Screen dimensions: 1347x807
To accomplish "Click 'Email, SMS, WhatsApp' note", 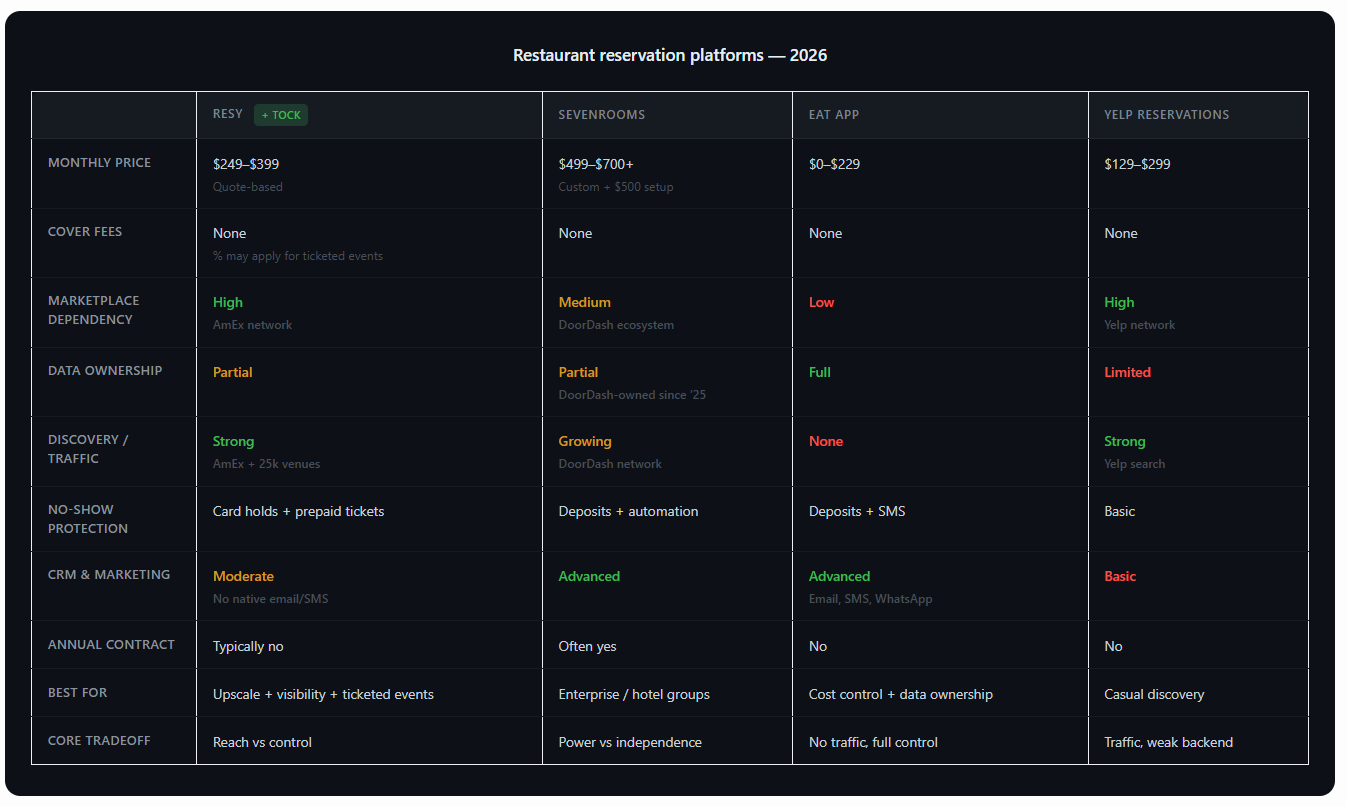I will 871,599.
